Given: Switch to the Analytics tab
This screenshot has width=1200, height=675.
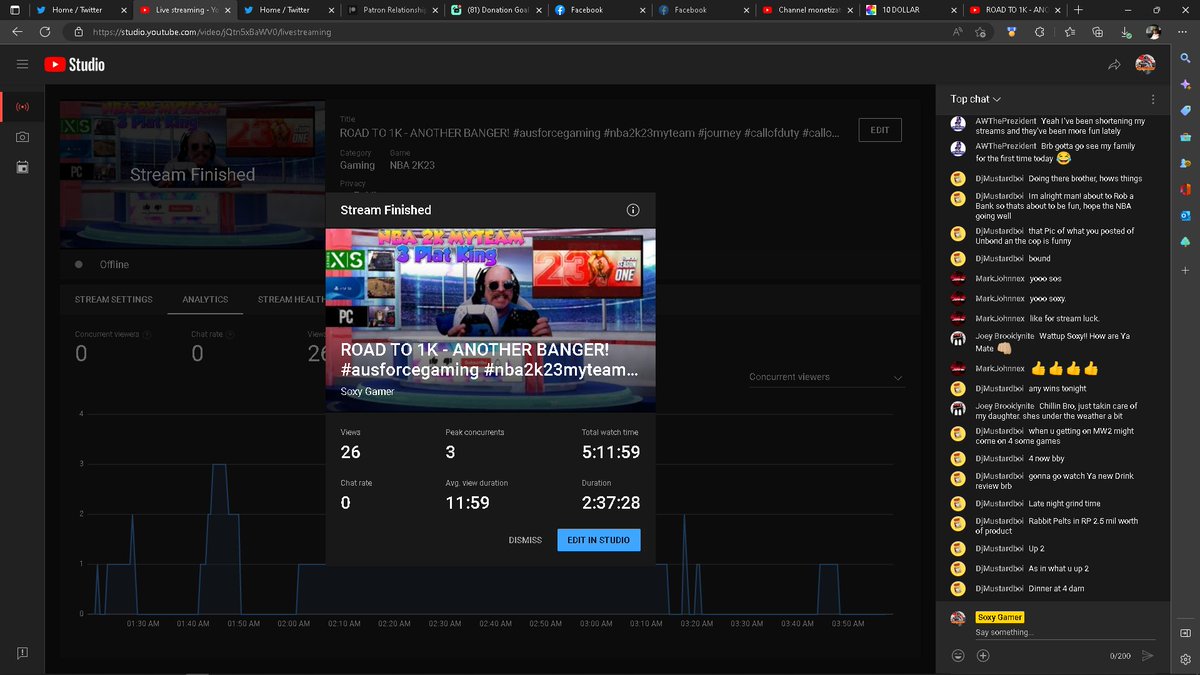Looking at the screenshot, I should tap(205, 299).
